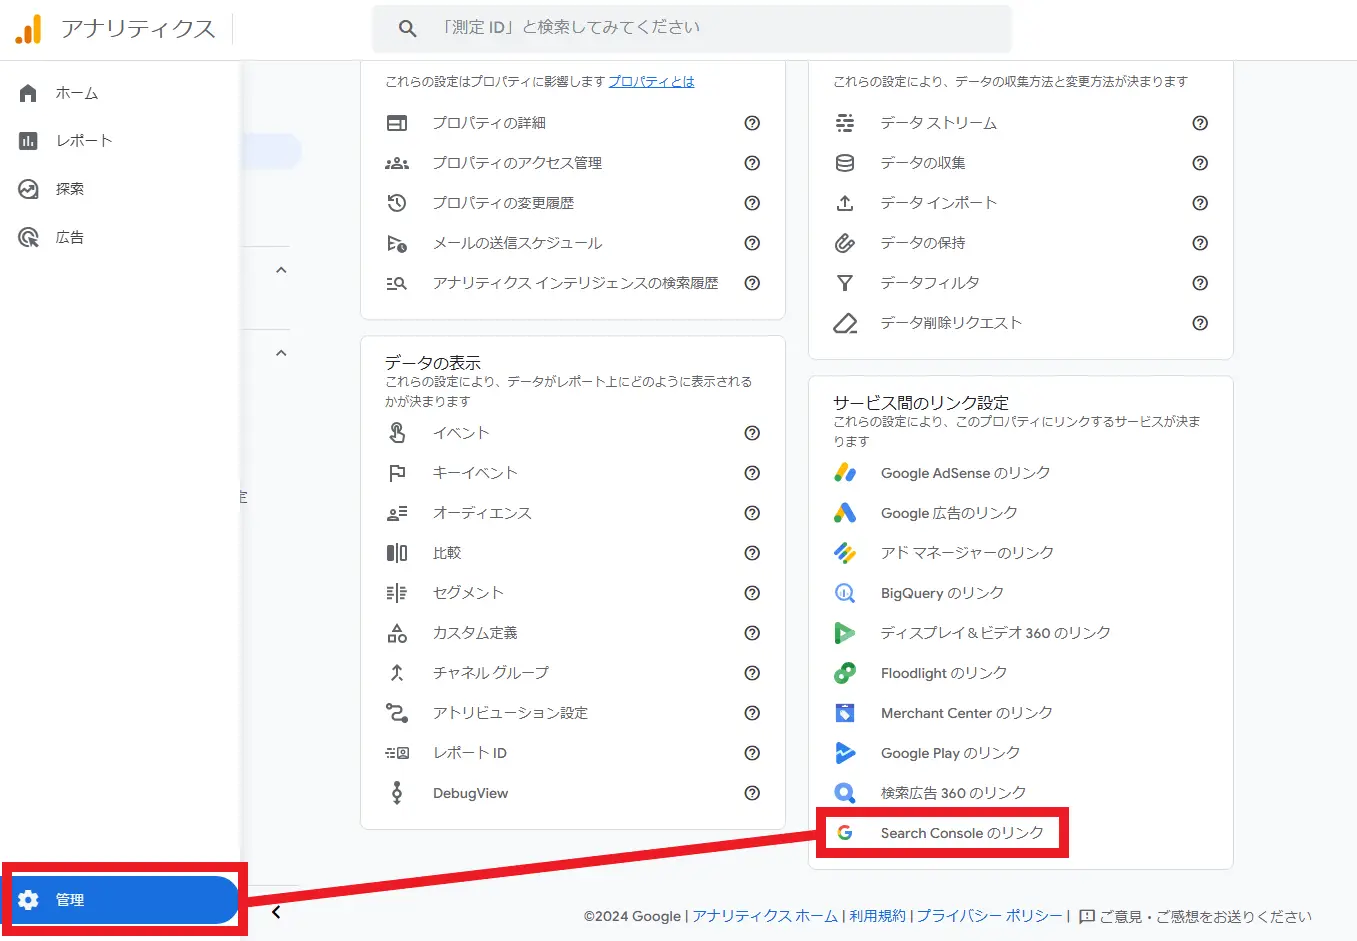1357x941 pixels.
Task: Click the 比較 compare icon
Action: pyautogui.click(x=397, y=553)
